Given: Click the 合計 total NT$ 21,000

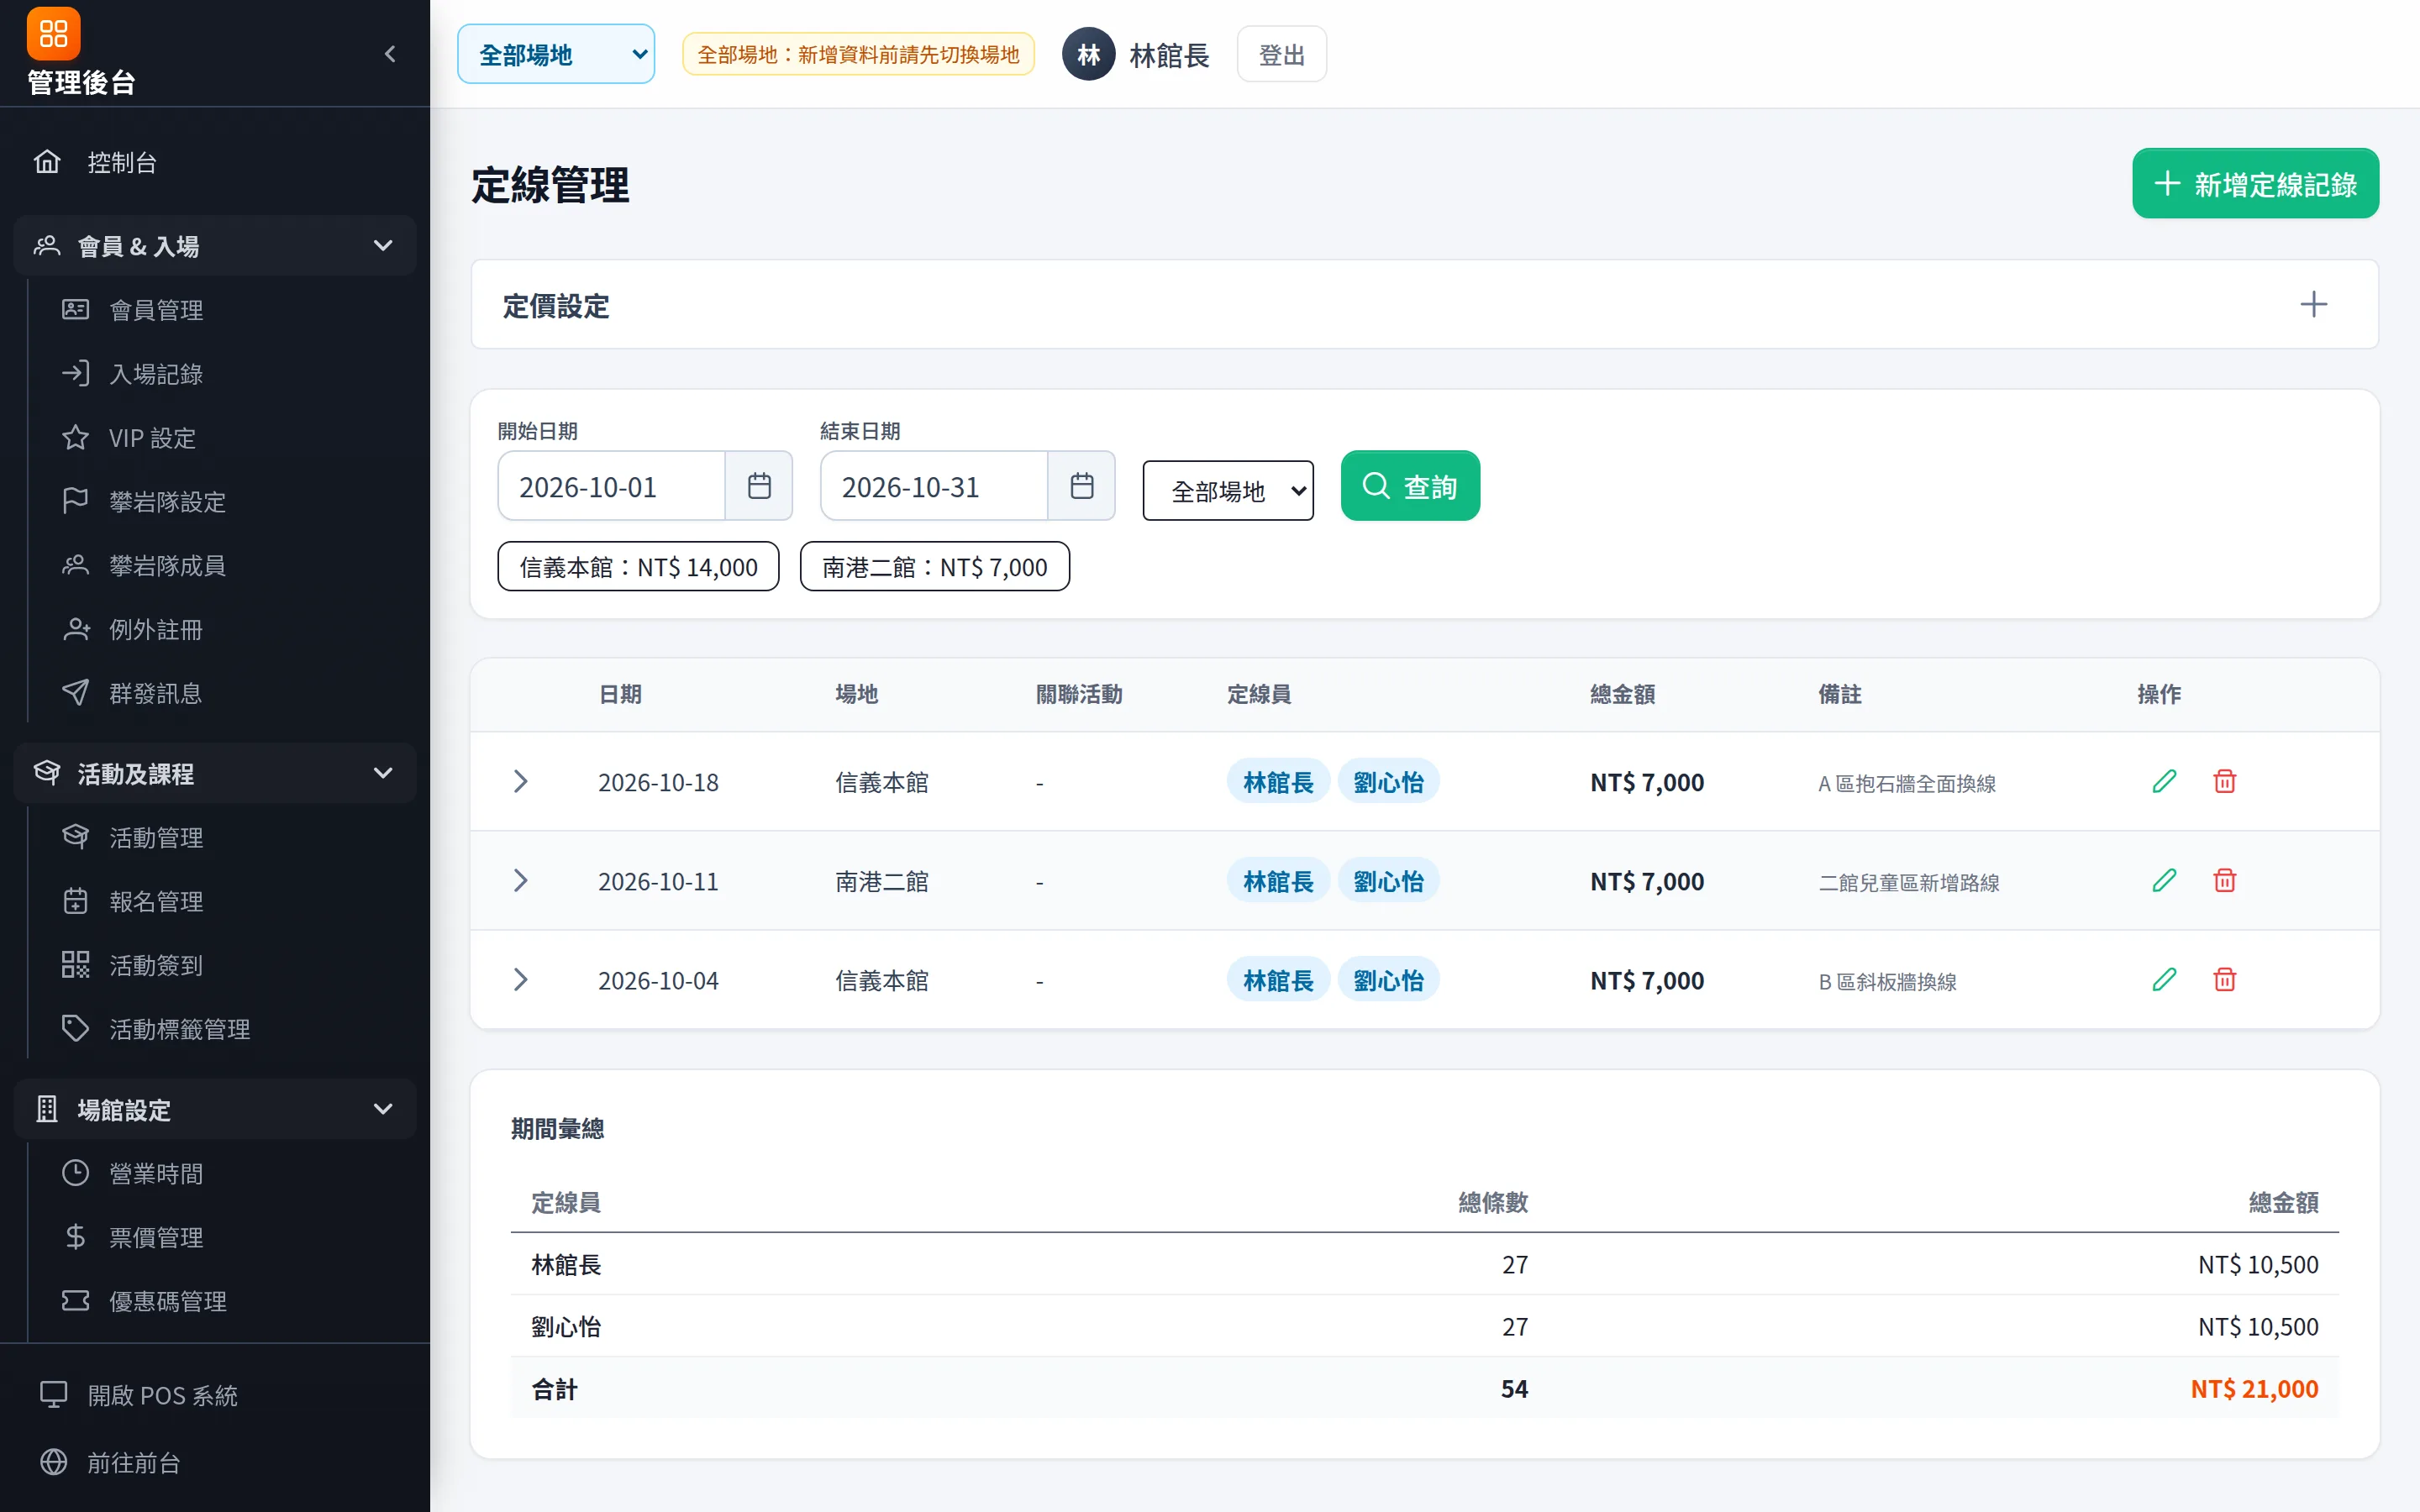Looking at the screenshot, I should pos(2254,1389).
